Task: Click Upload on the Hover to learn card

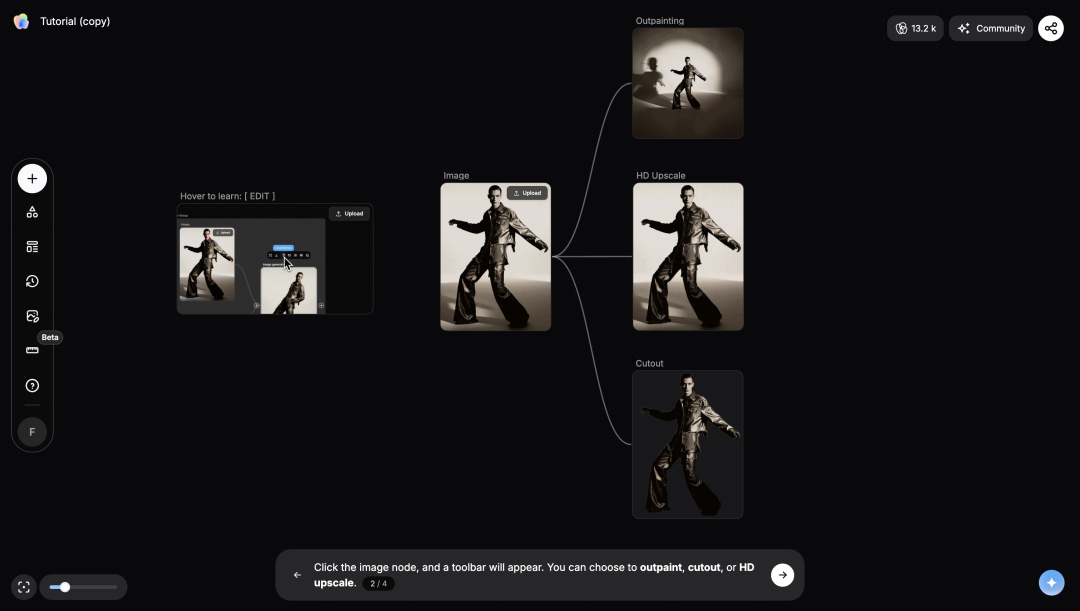Action: (x=349, y=213)
